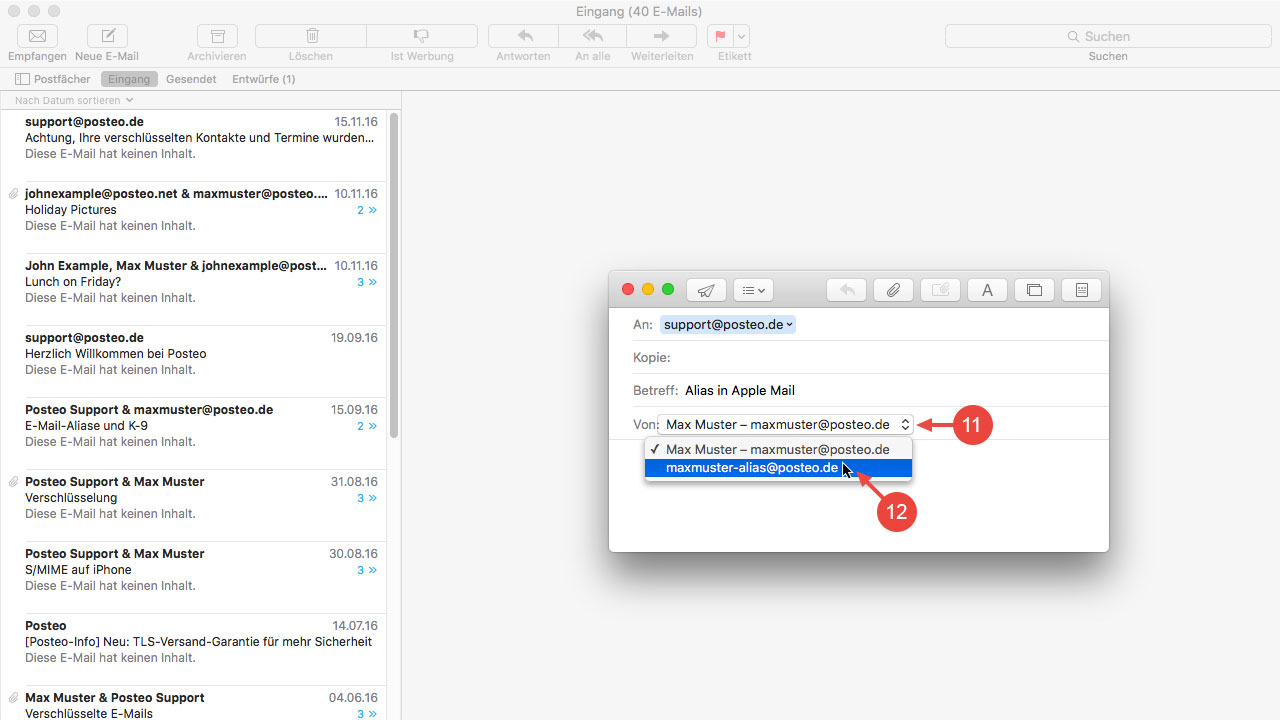The image size is (1280, 720).
Task: Attach a file using the paperclip icon
Action: click(893, 290)
